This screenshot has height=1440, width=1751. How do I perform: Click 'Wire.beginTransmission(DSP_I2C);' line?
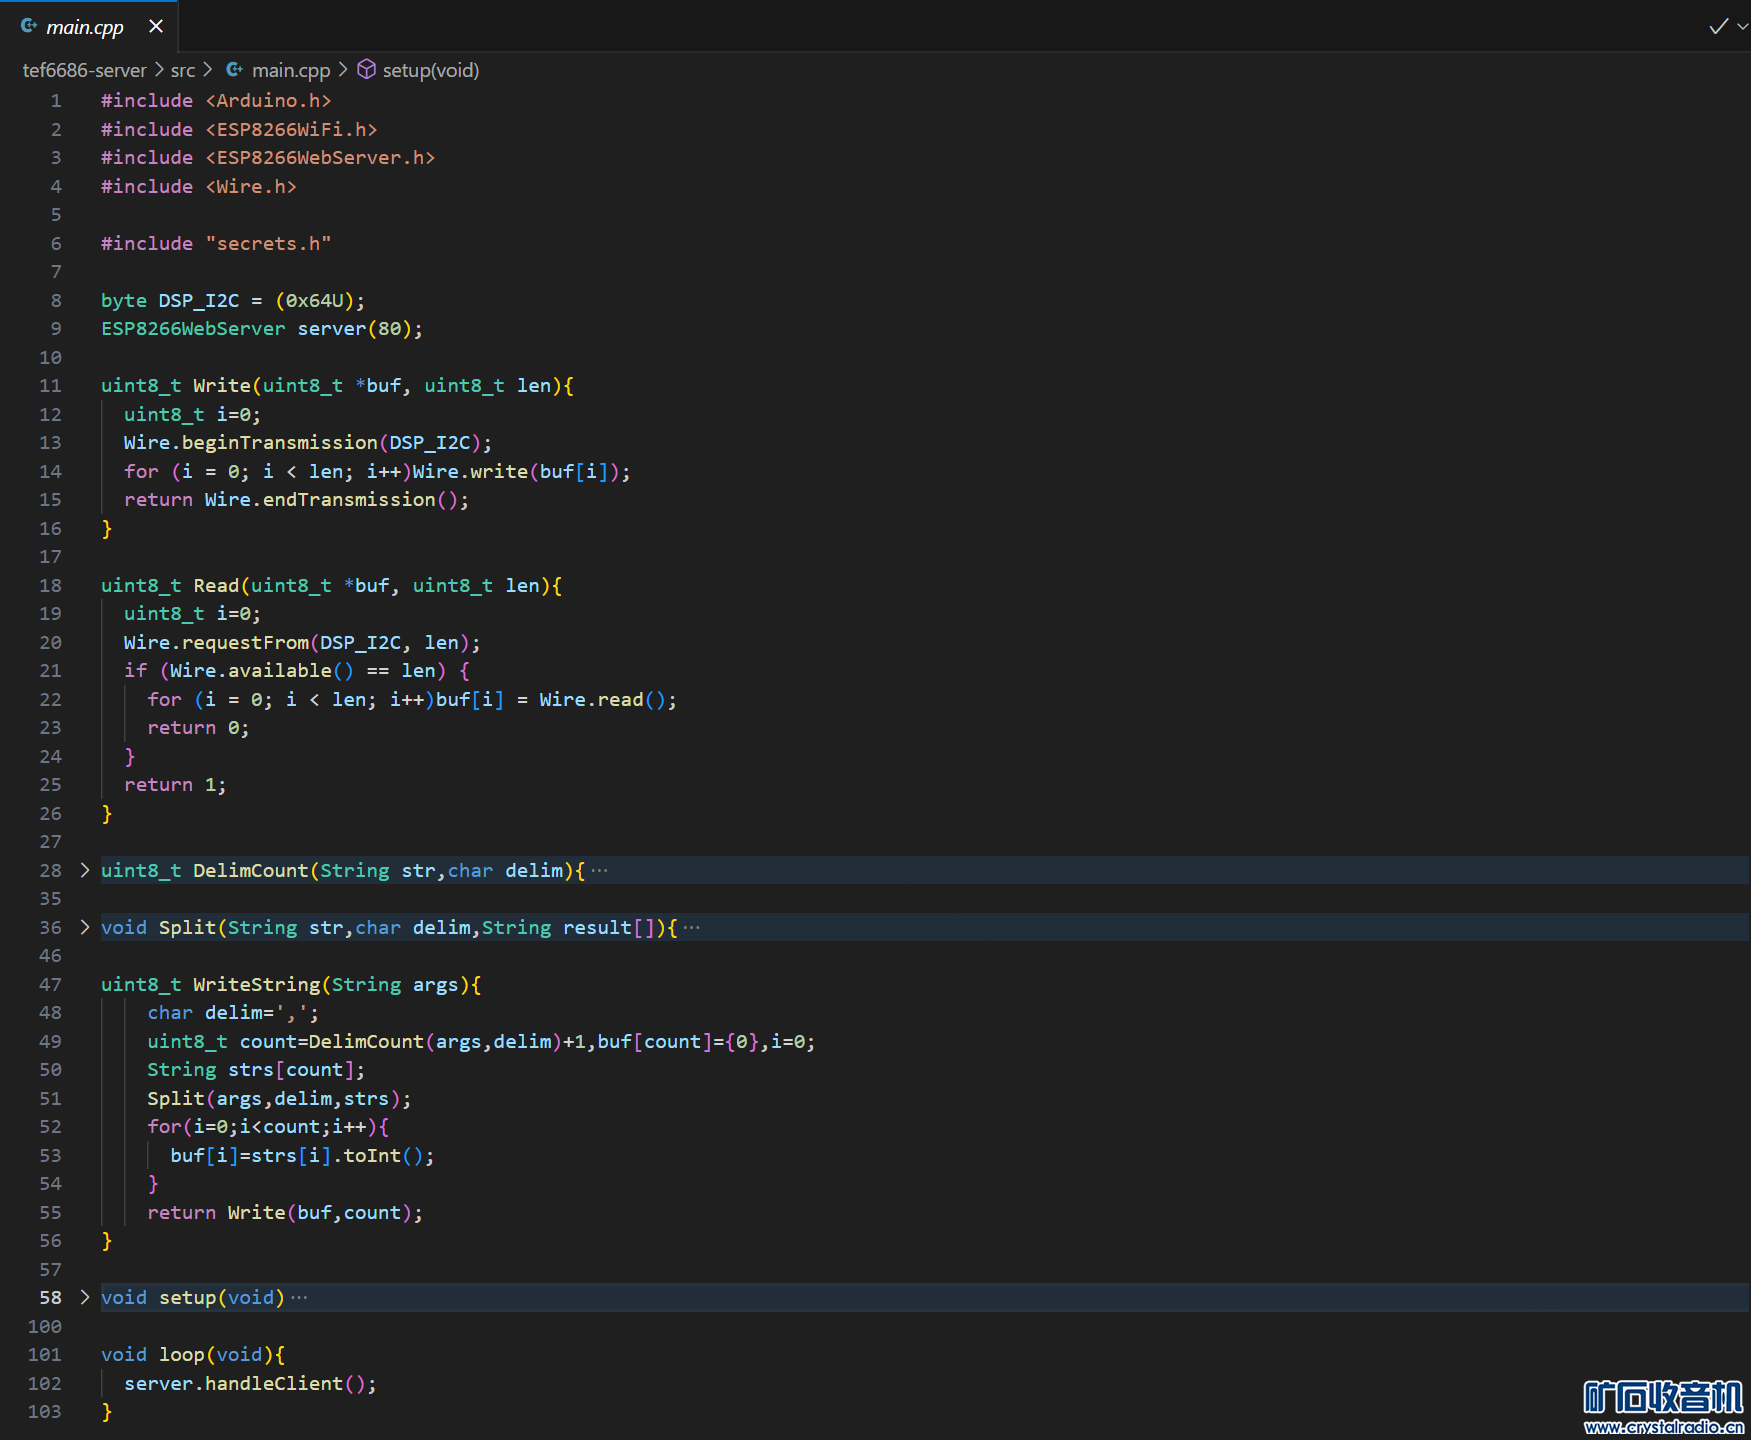click(x=308, y=443)
